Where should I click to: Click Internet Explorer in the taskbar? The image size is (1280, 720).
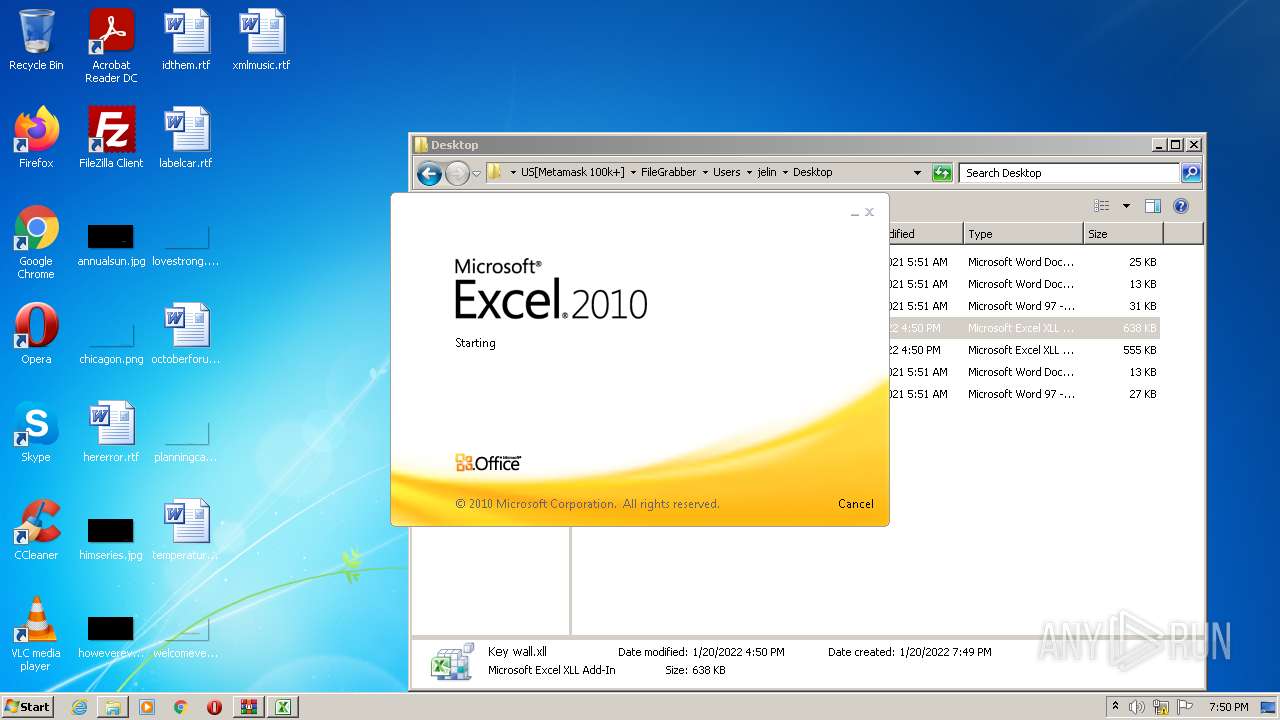pyautogui.click(x=79, y=707)
